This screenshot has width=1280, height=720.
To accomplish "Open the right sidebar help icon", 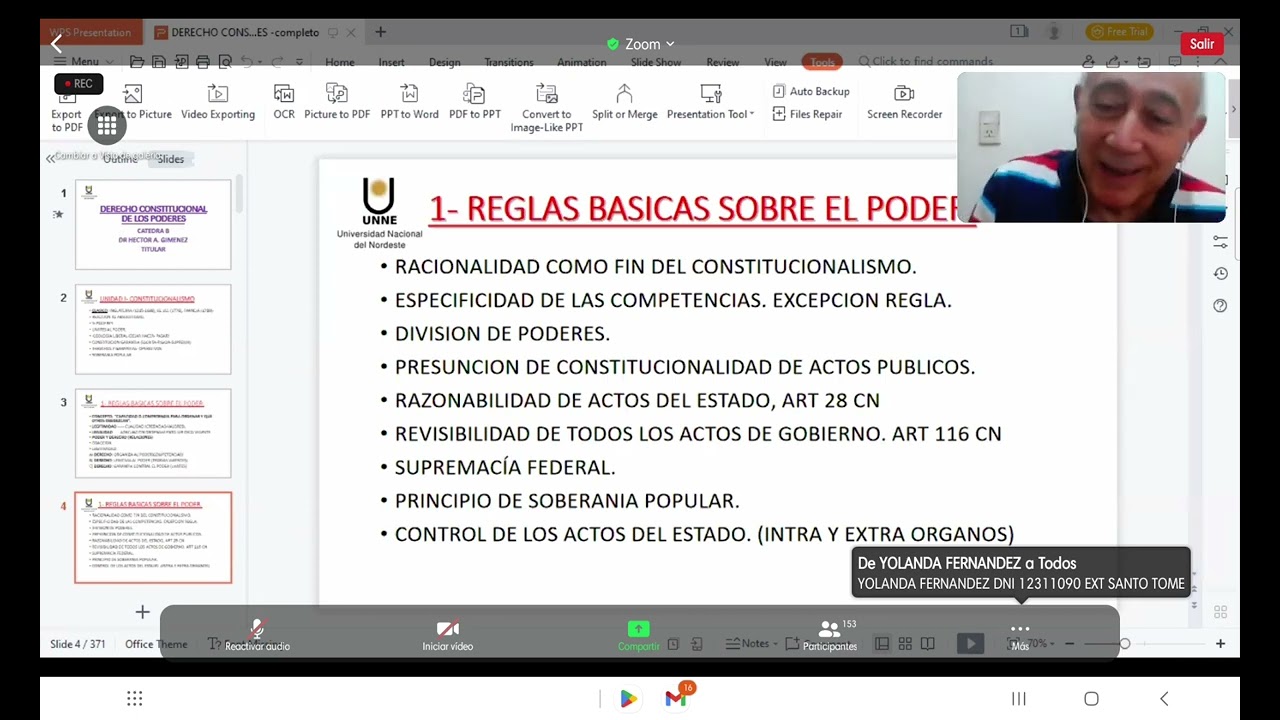I will click(x=1220, y=306).
